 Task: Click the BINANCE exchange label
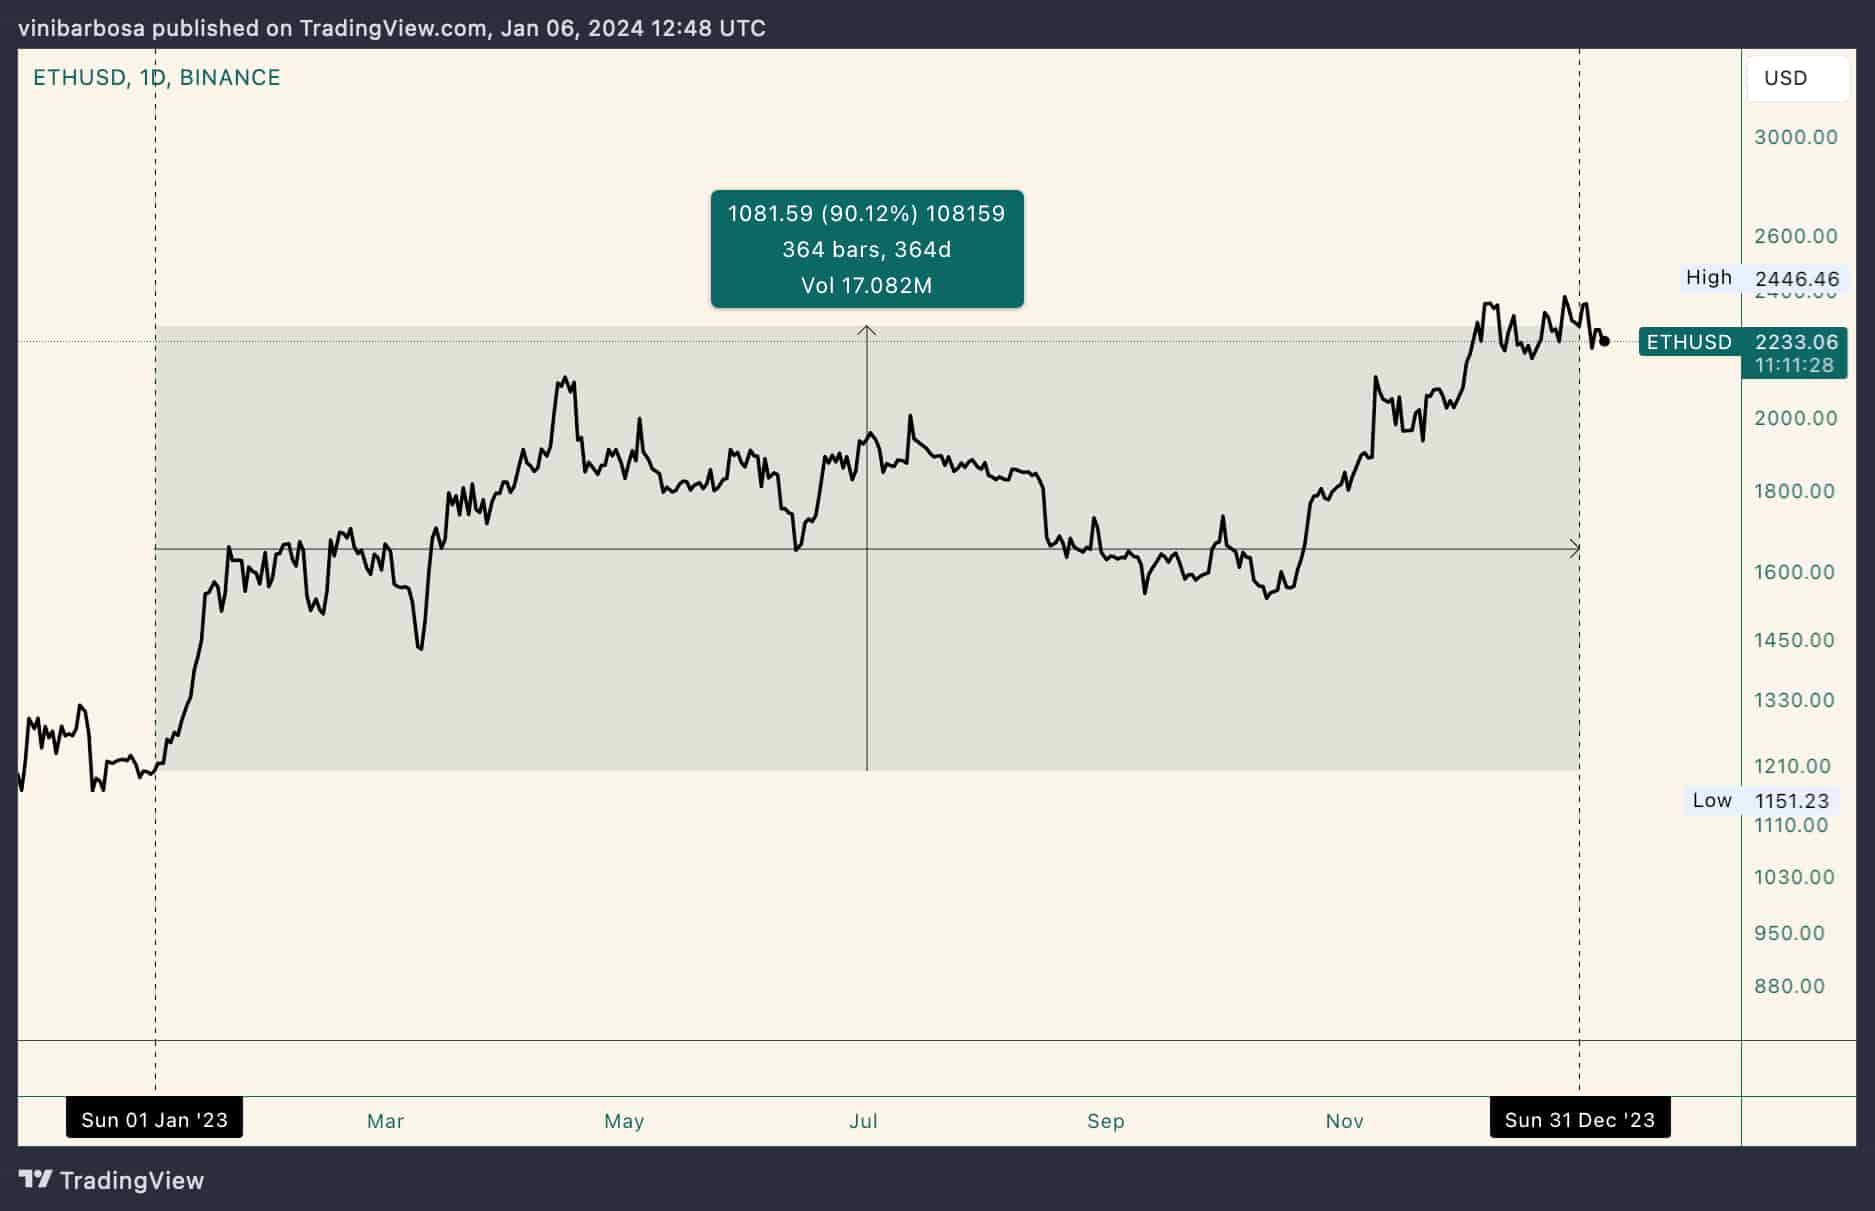coord(230,78)
